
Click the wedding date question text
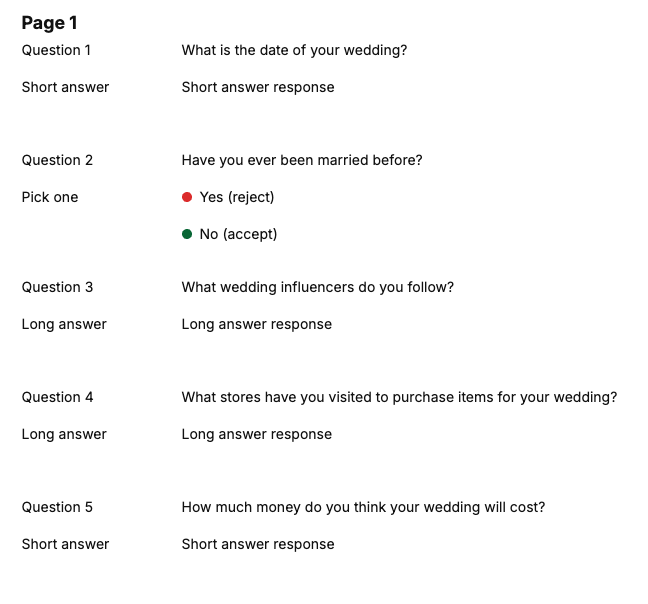[294, 50]
